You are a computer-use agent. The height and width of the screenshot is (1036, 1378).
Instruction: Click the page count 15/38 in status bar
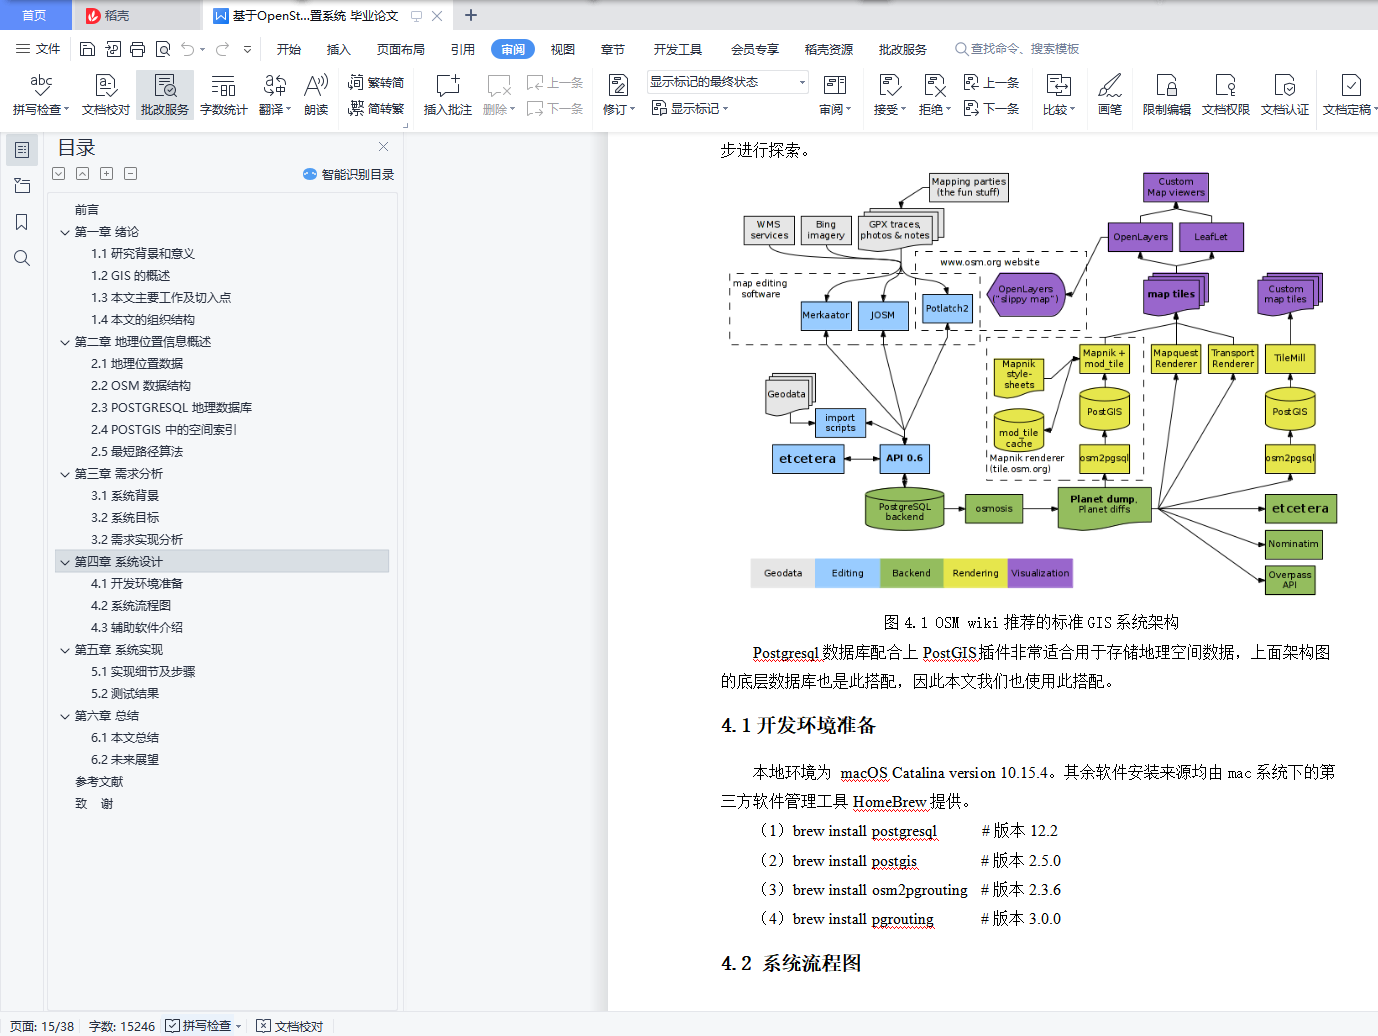[x=42, y=1026]
